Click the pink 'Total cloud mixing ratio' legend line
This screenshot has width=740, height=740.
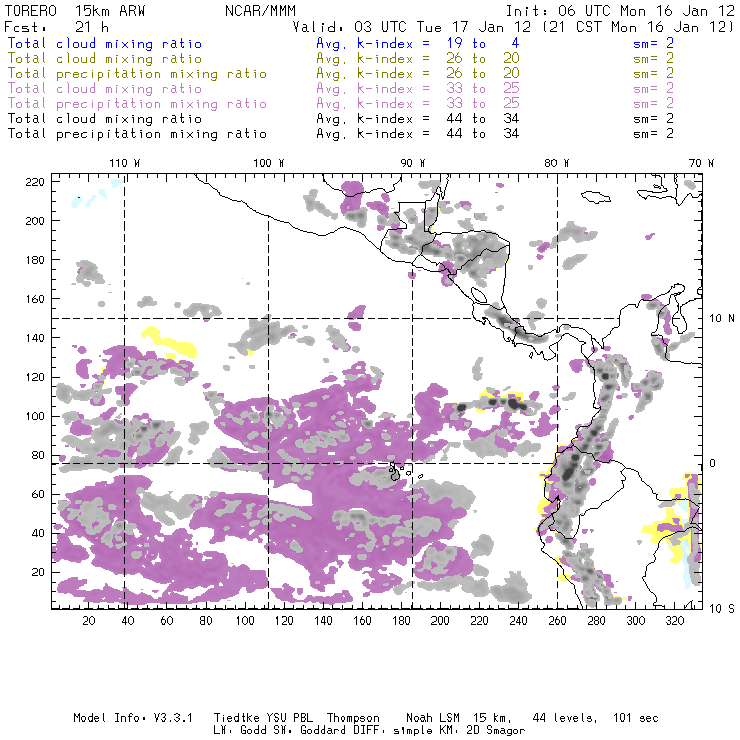pos(105,89)
